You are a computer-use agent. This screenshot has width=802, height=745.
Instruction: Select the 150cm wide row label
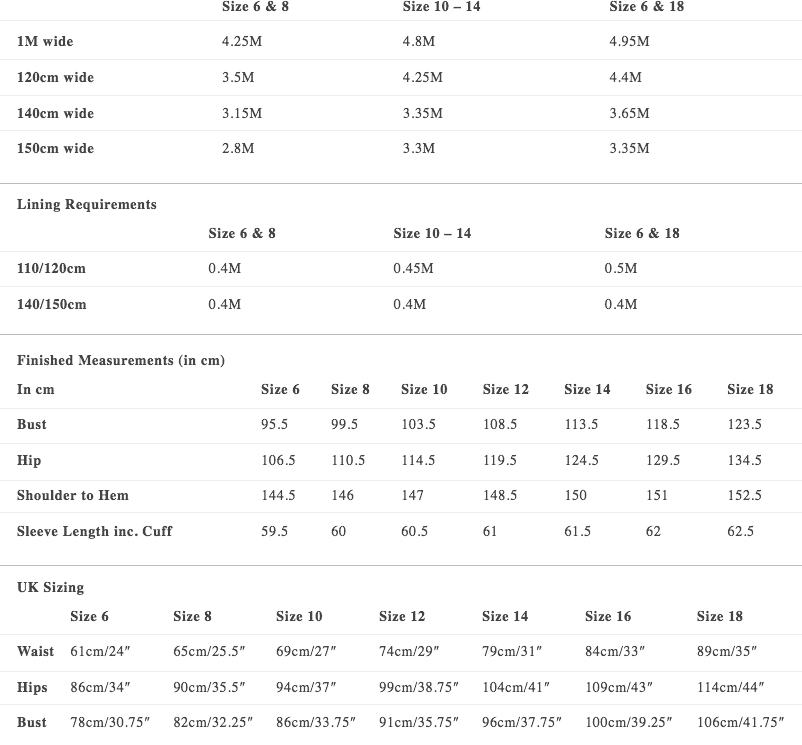coord(55,148)
